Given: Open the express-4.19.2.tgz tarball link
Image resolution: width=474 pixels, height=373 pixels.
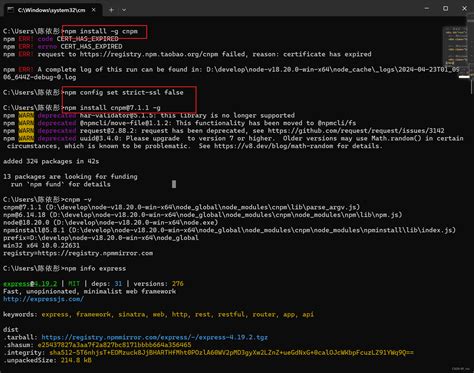Looking at the screenshot, I should (154, 337).
